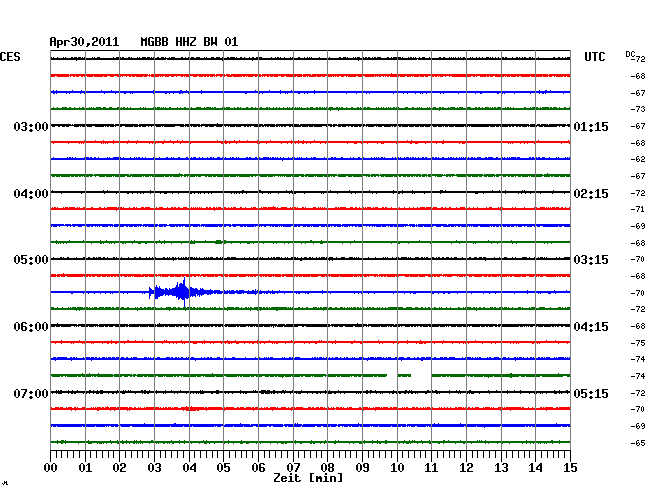Click the Zeit [min] axis title
The width and height of the screenshot is (650, 494).
[x=308, y=478]
